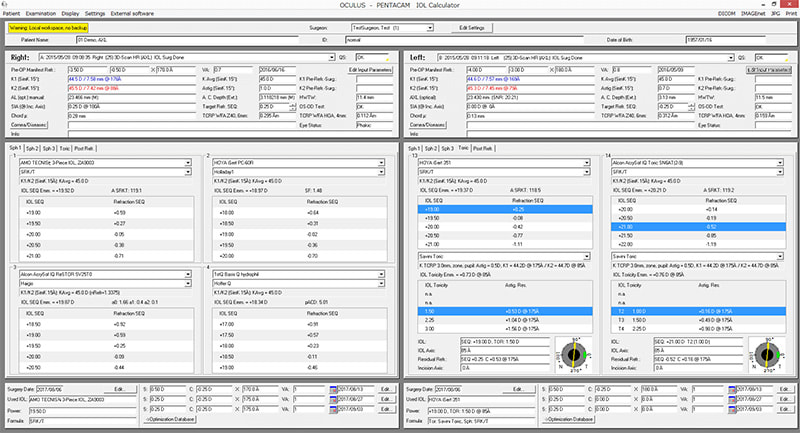800x433 pixels.
Task: Click the AcrySof toric axis diagram
Action: point(767,354)
